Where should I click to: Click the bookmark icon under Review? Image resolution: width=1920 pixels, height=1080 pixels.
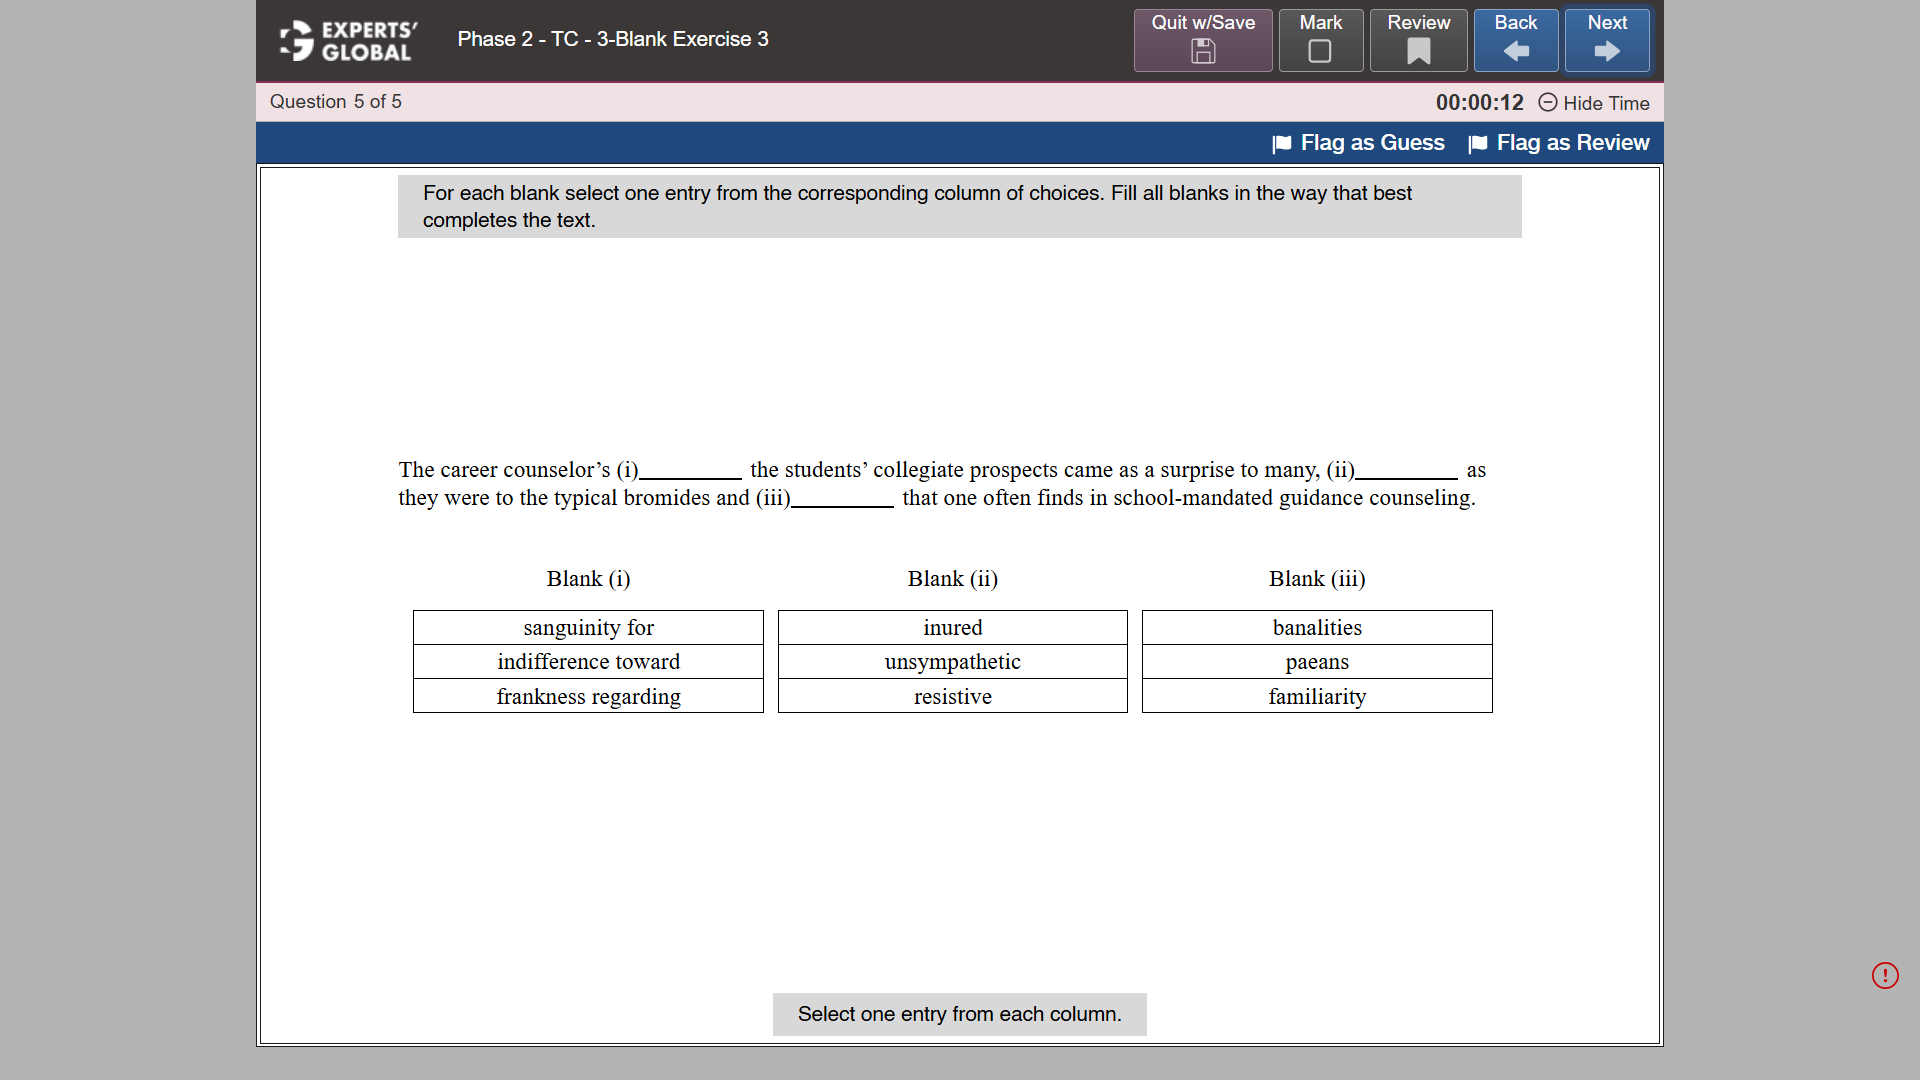(x=1417, y=52)
